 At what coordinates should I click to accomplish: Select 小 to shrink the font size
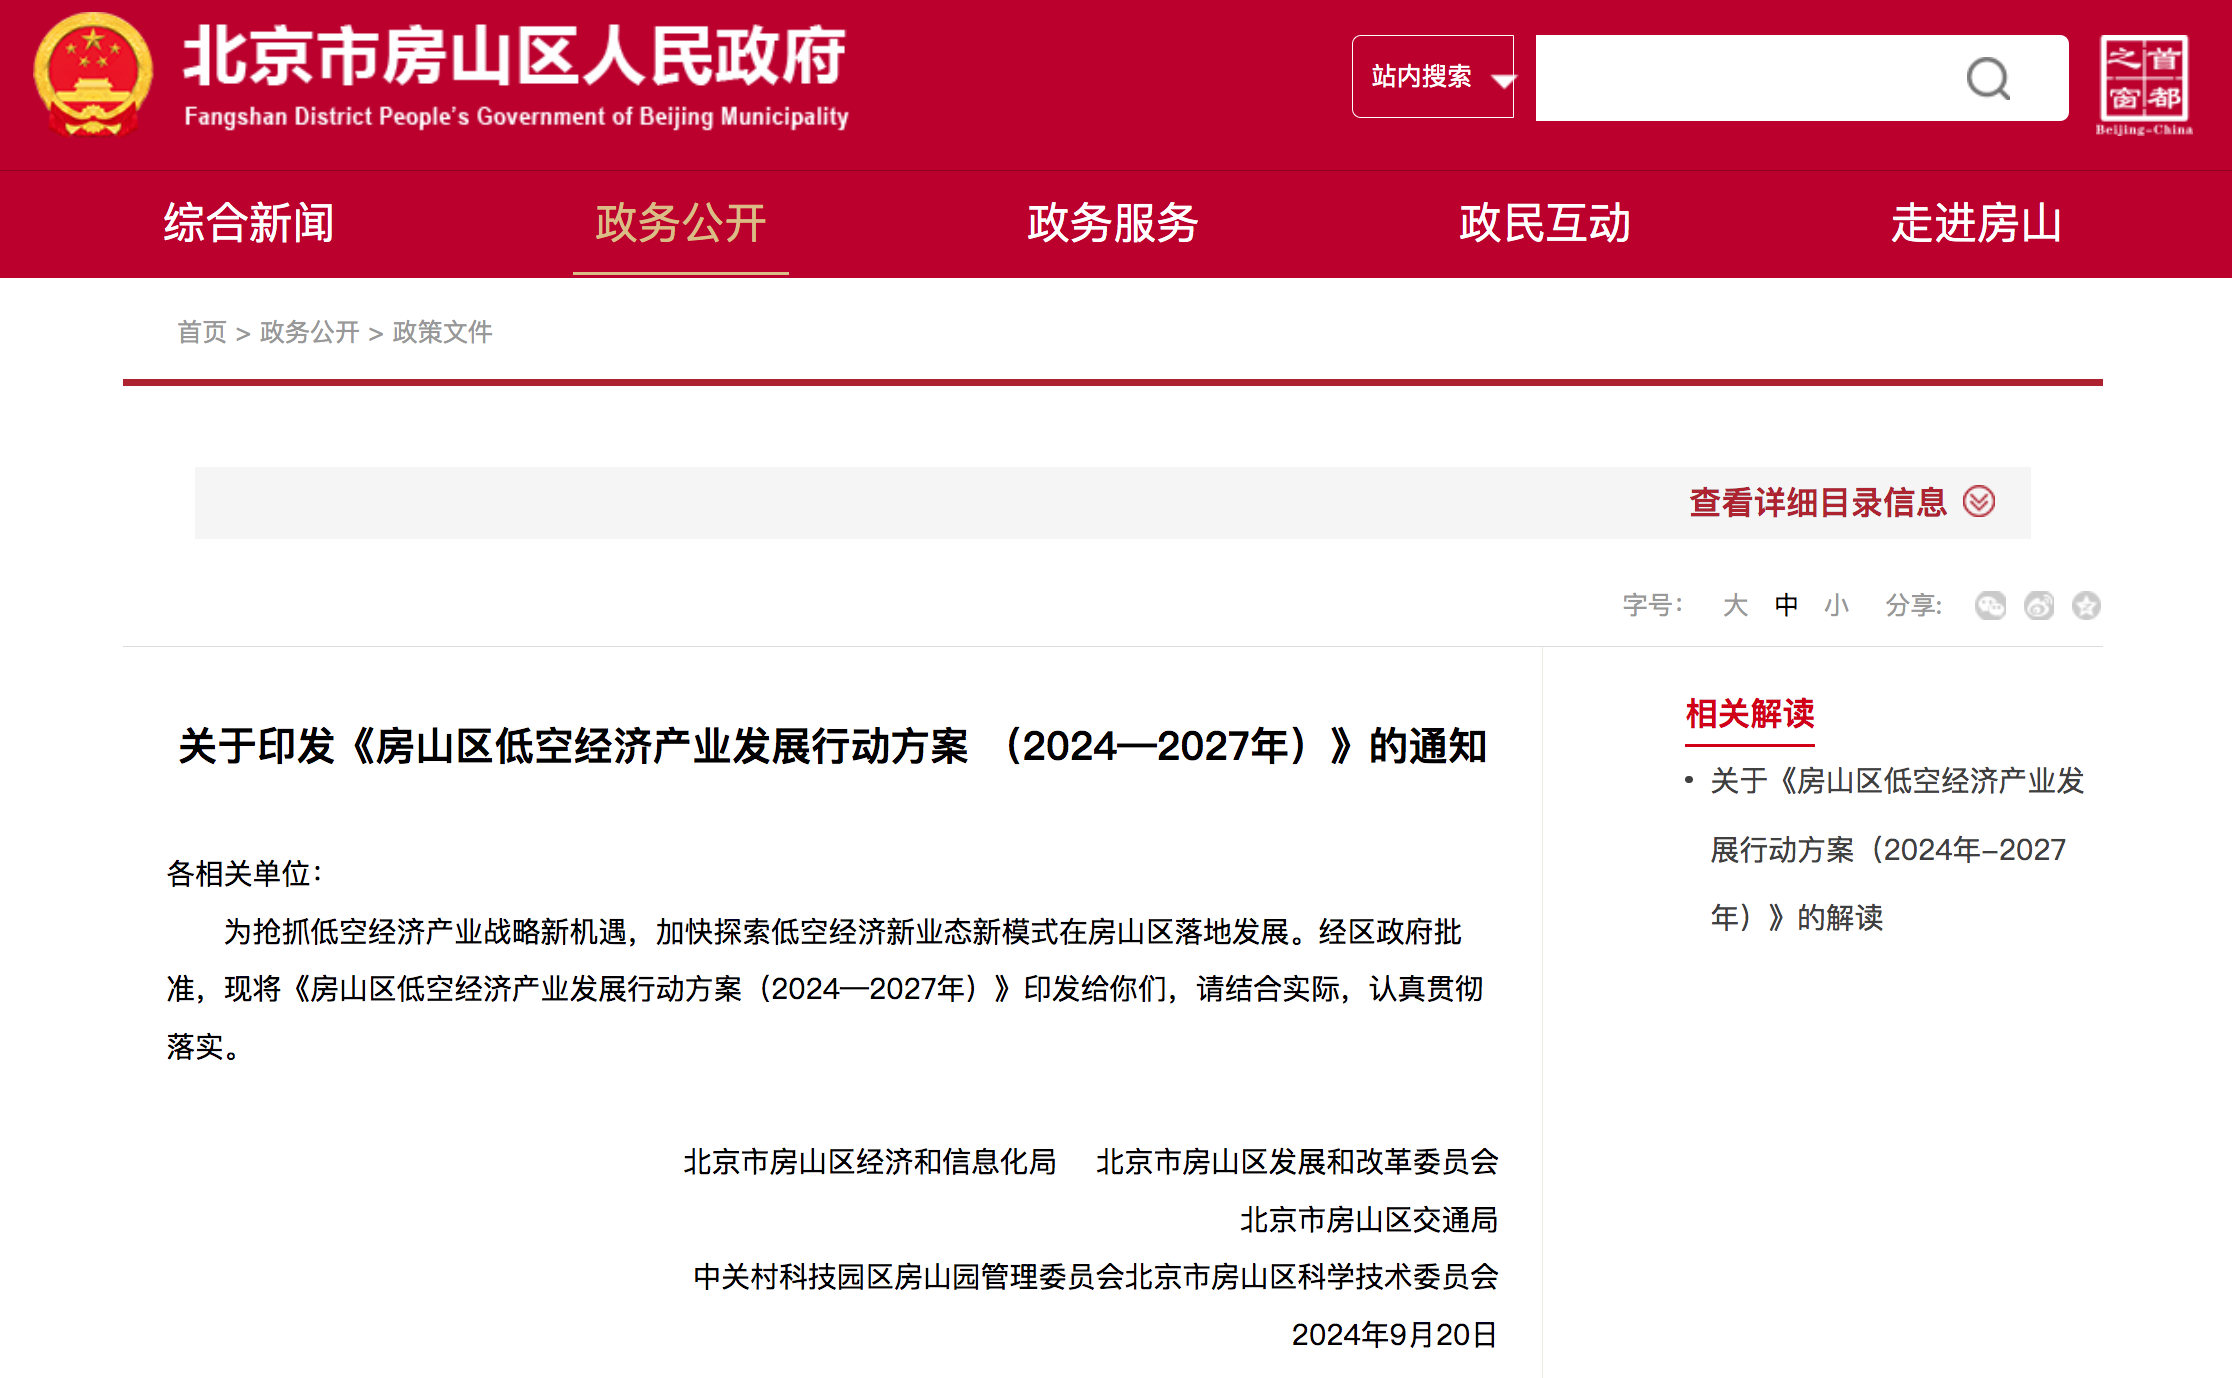point(1838,605)
